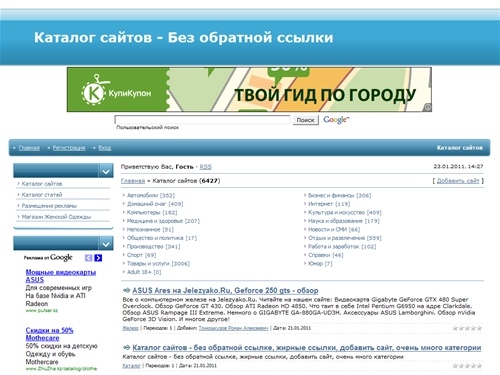The image size is (500, 375).
Task: Follow the Главная breadcrumb link
Action: tap(133, 181)
